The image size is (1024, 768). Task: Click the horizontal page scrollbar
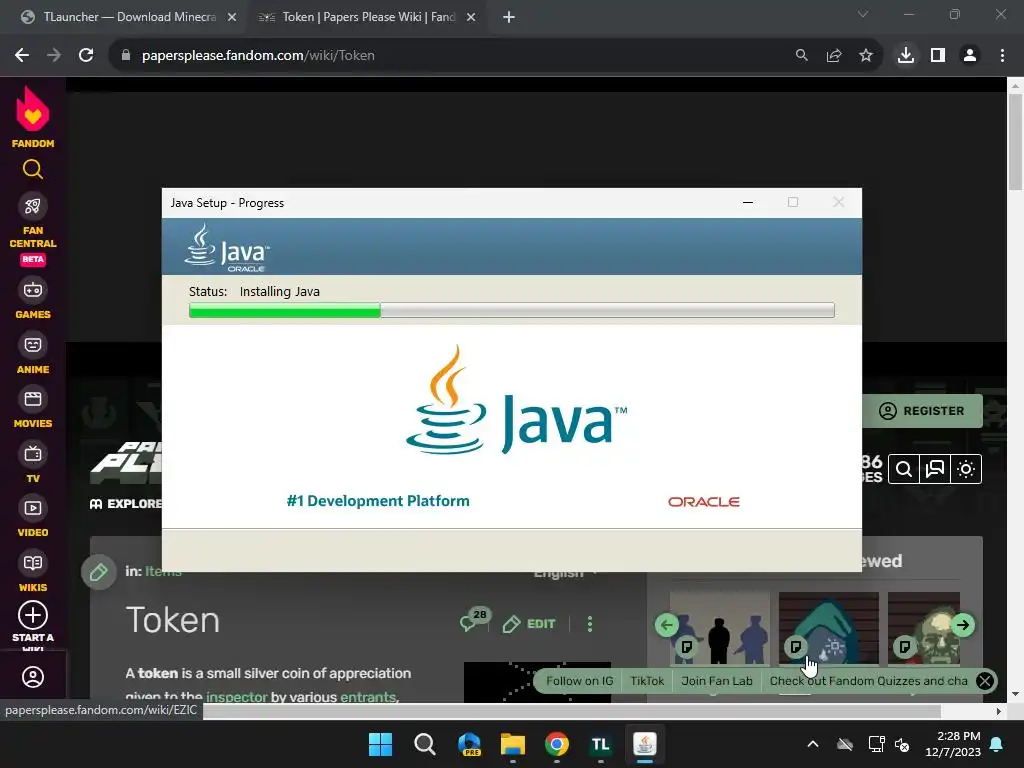pyautogui.click(x=571, y=711)
